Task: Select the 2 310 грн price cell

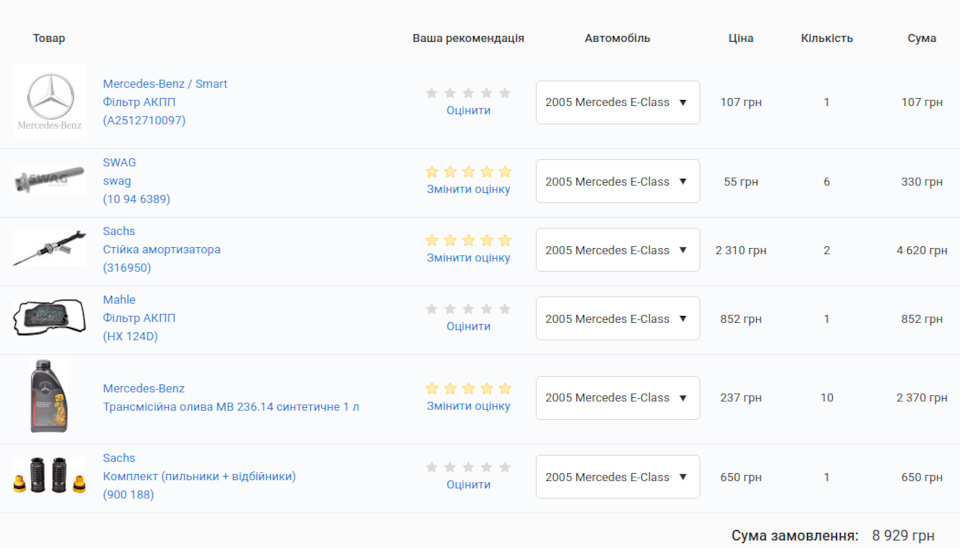Action: point(741,250)
